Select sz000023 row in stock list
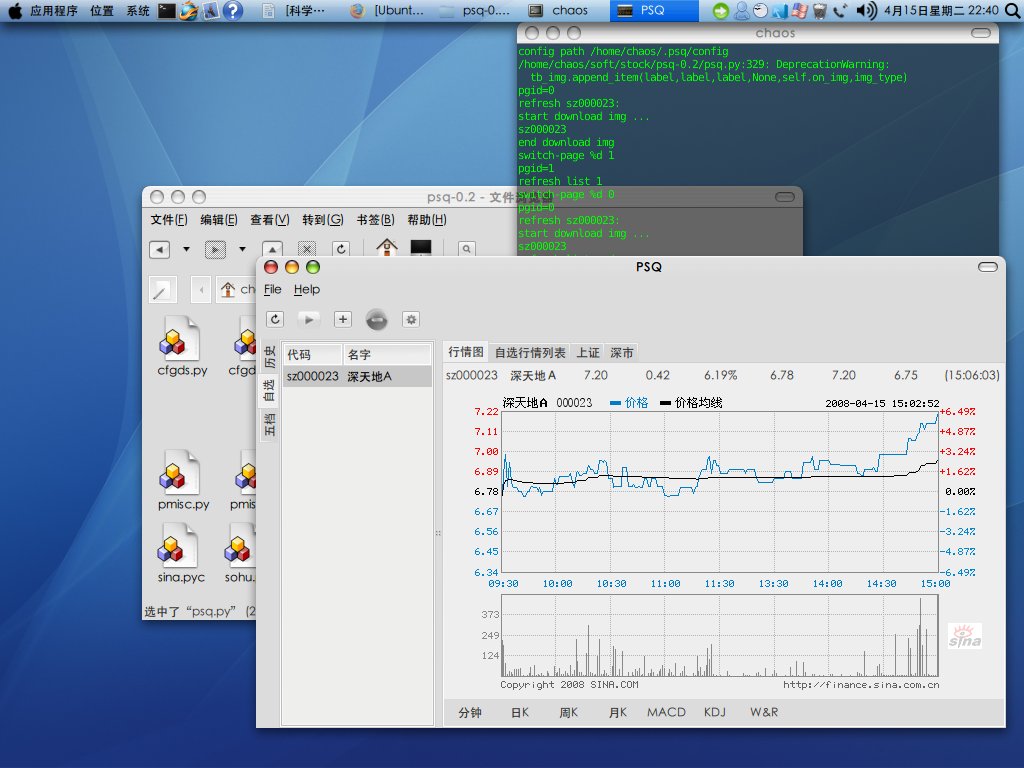Screen dimensions: 1024x768 pos(357,377)
